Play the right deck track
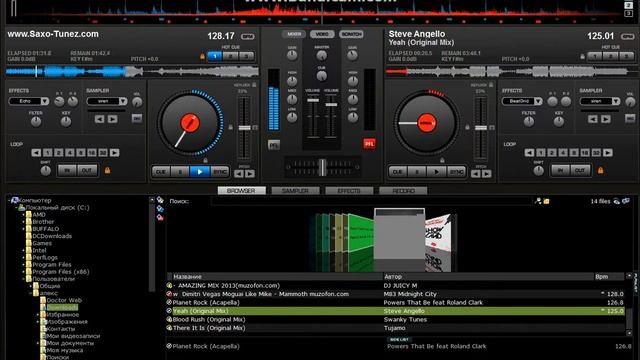640x360 pixels. 436,172
